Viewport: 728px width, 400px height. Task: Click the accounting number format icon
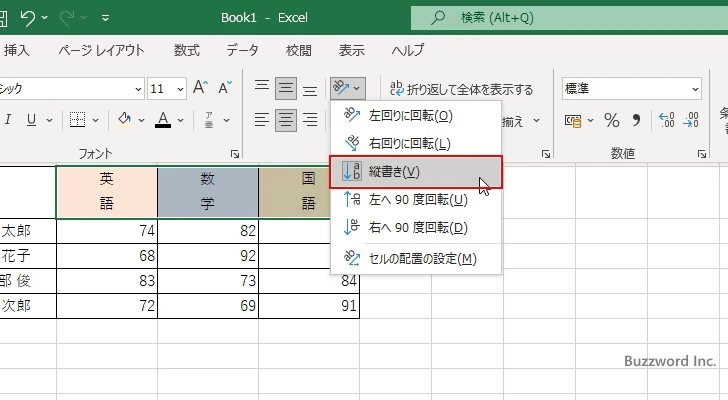573,121
